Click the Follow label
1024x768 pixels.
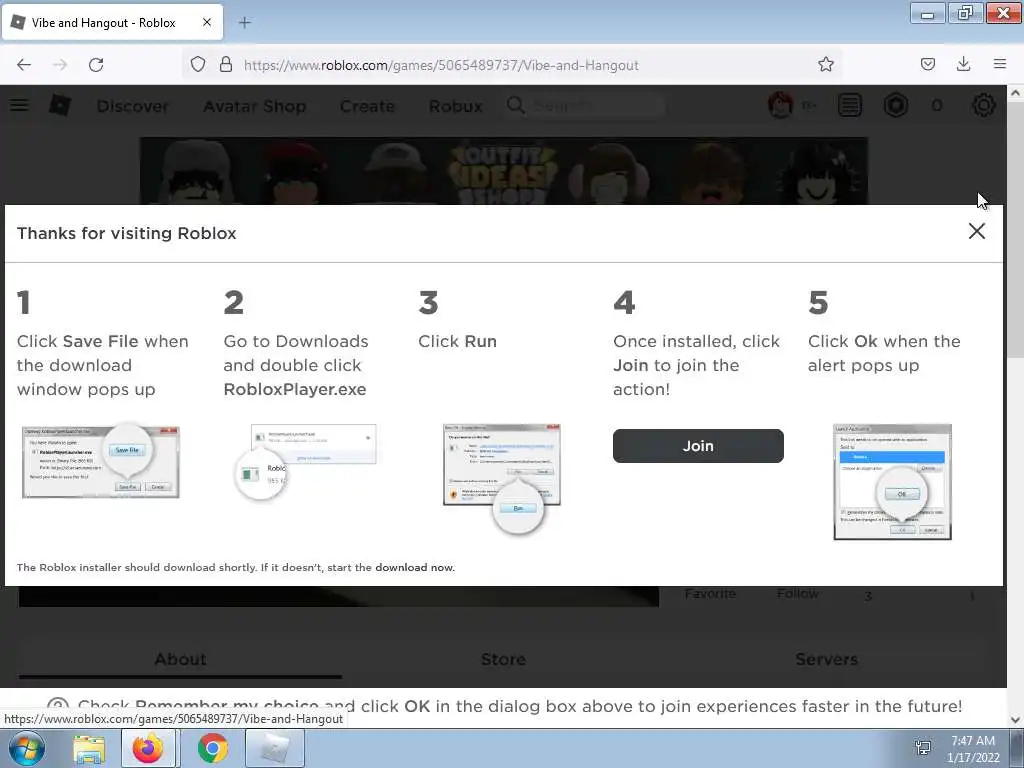pyautogui.click(x=797, y=594)
